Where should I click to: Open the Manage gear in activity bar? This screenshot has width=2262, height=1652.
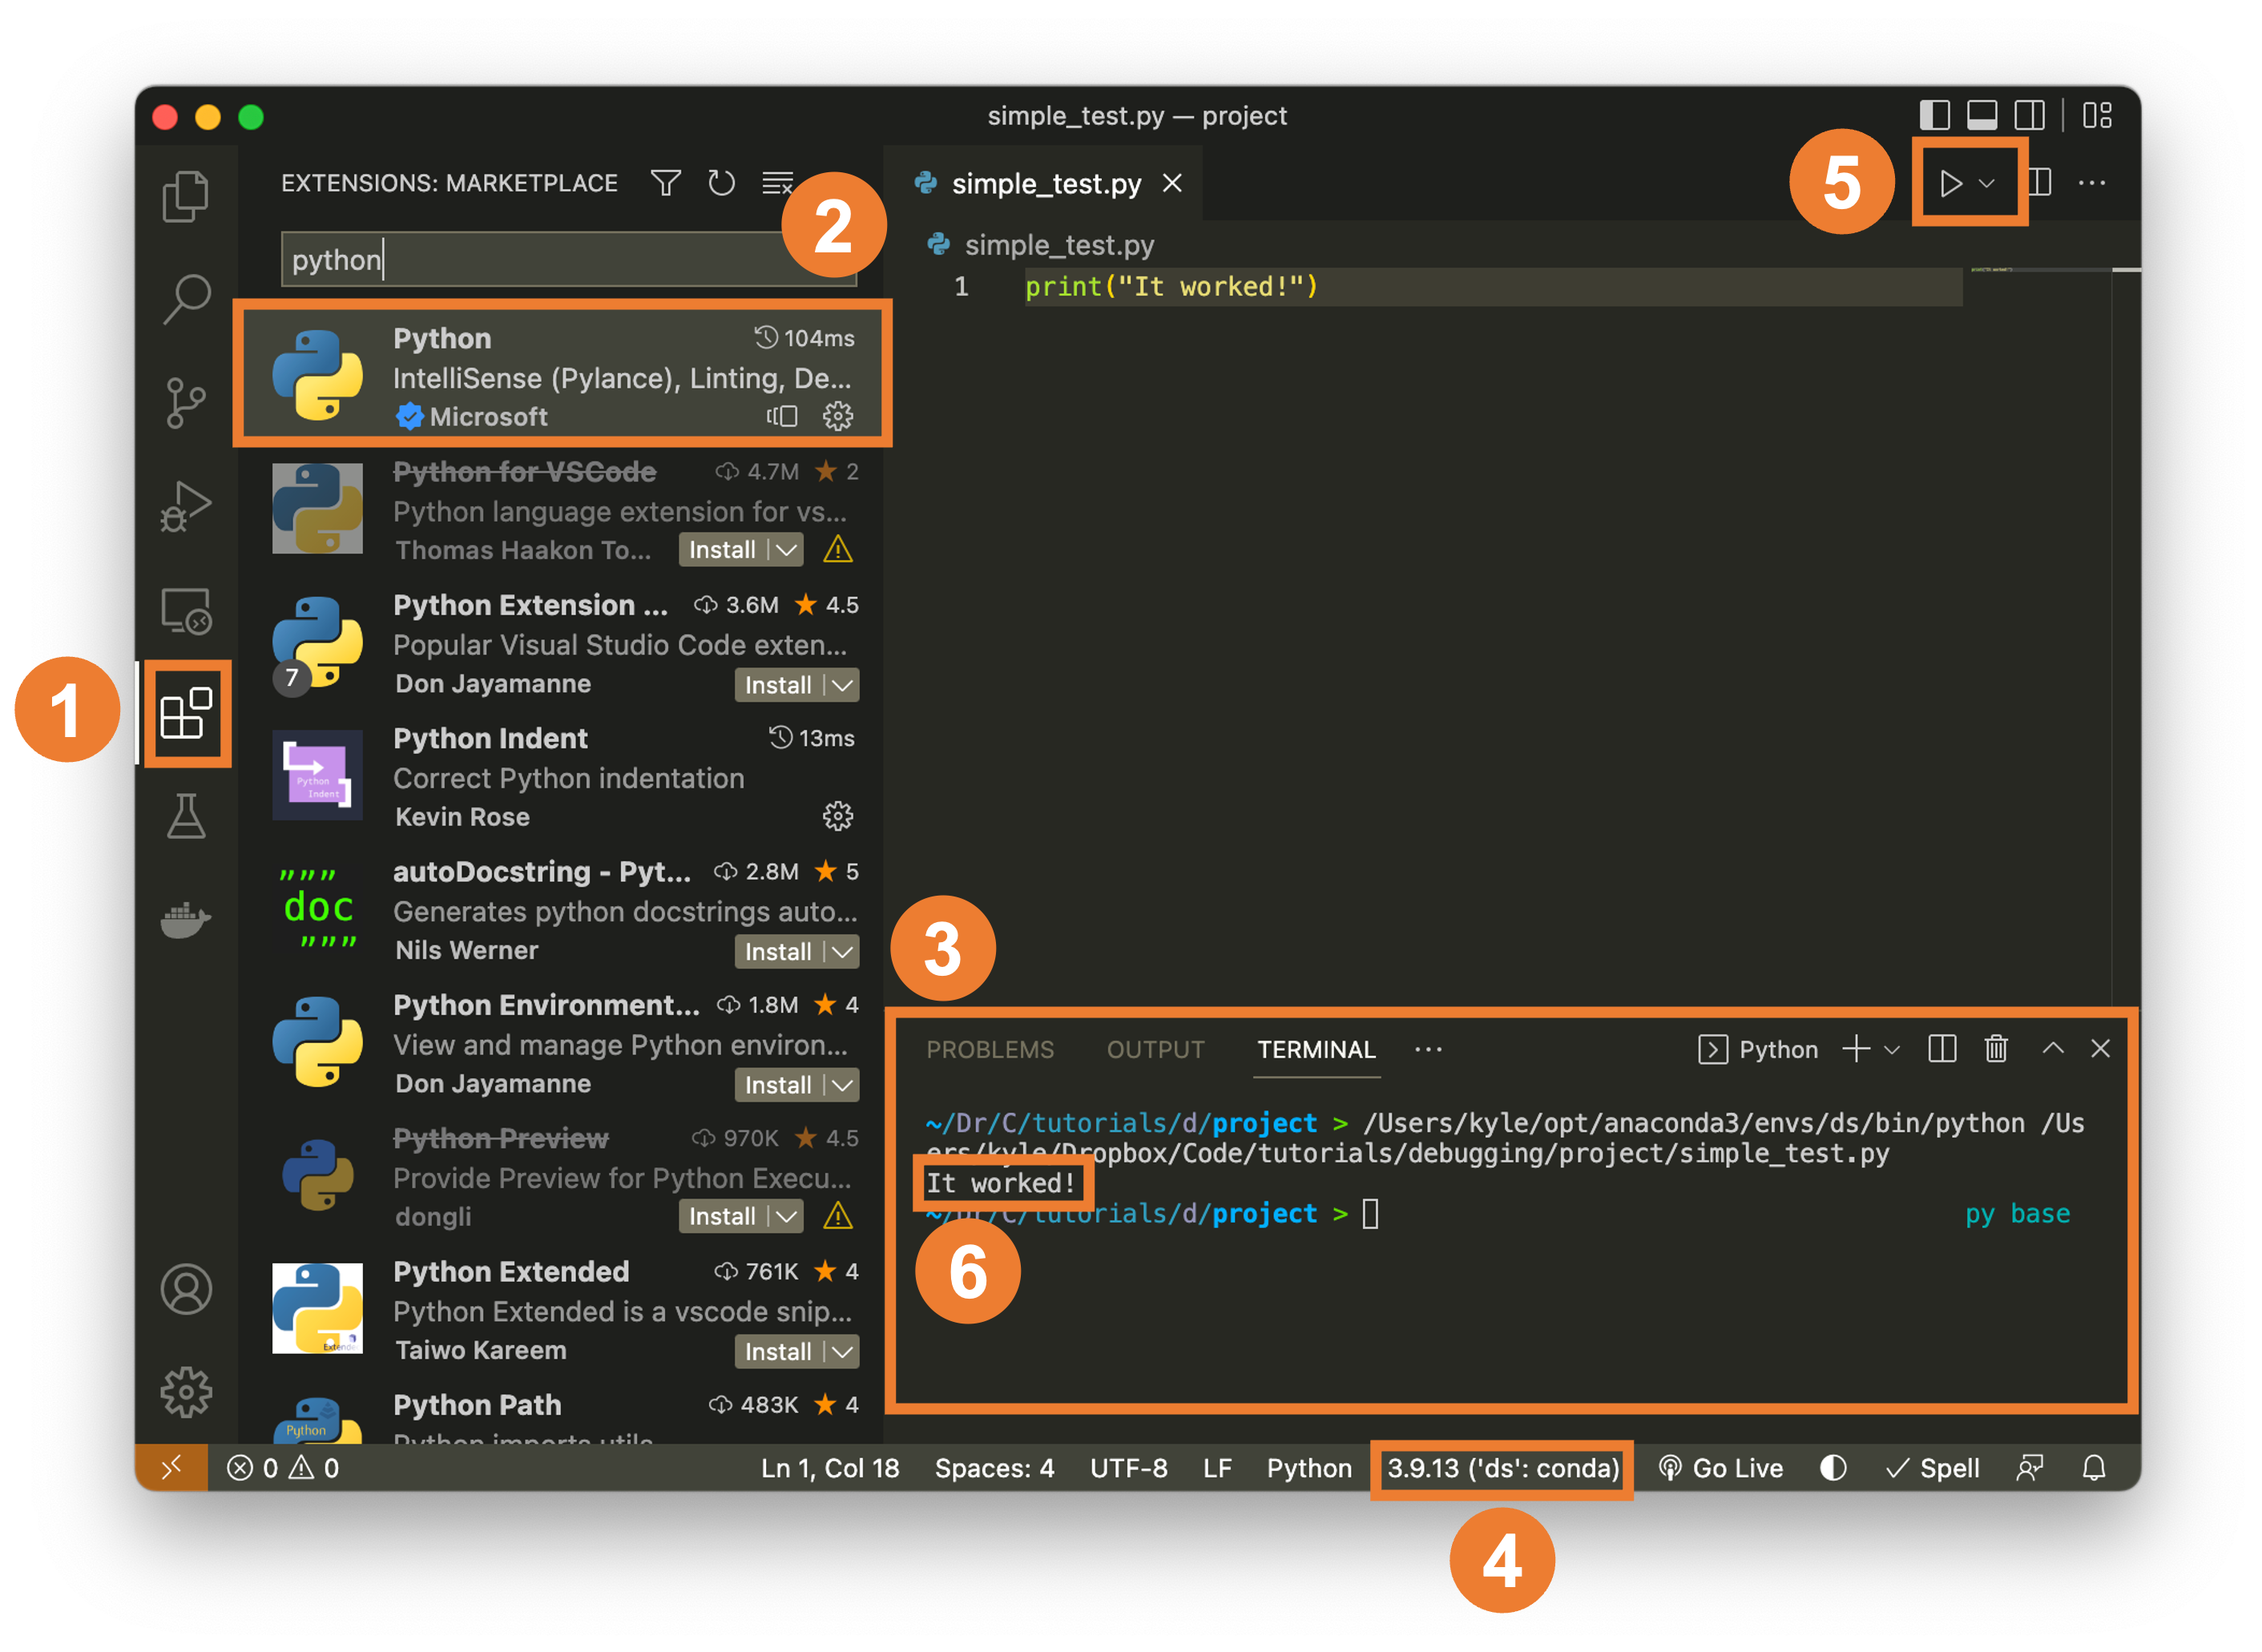pos(186,1392)
